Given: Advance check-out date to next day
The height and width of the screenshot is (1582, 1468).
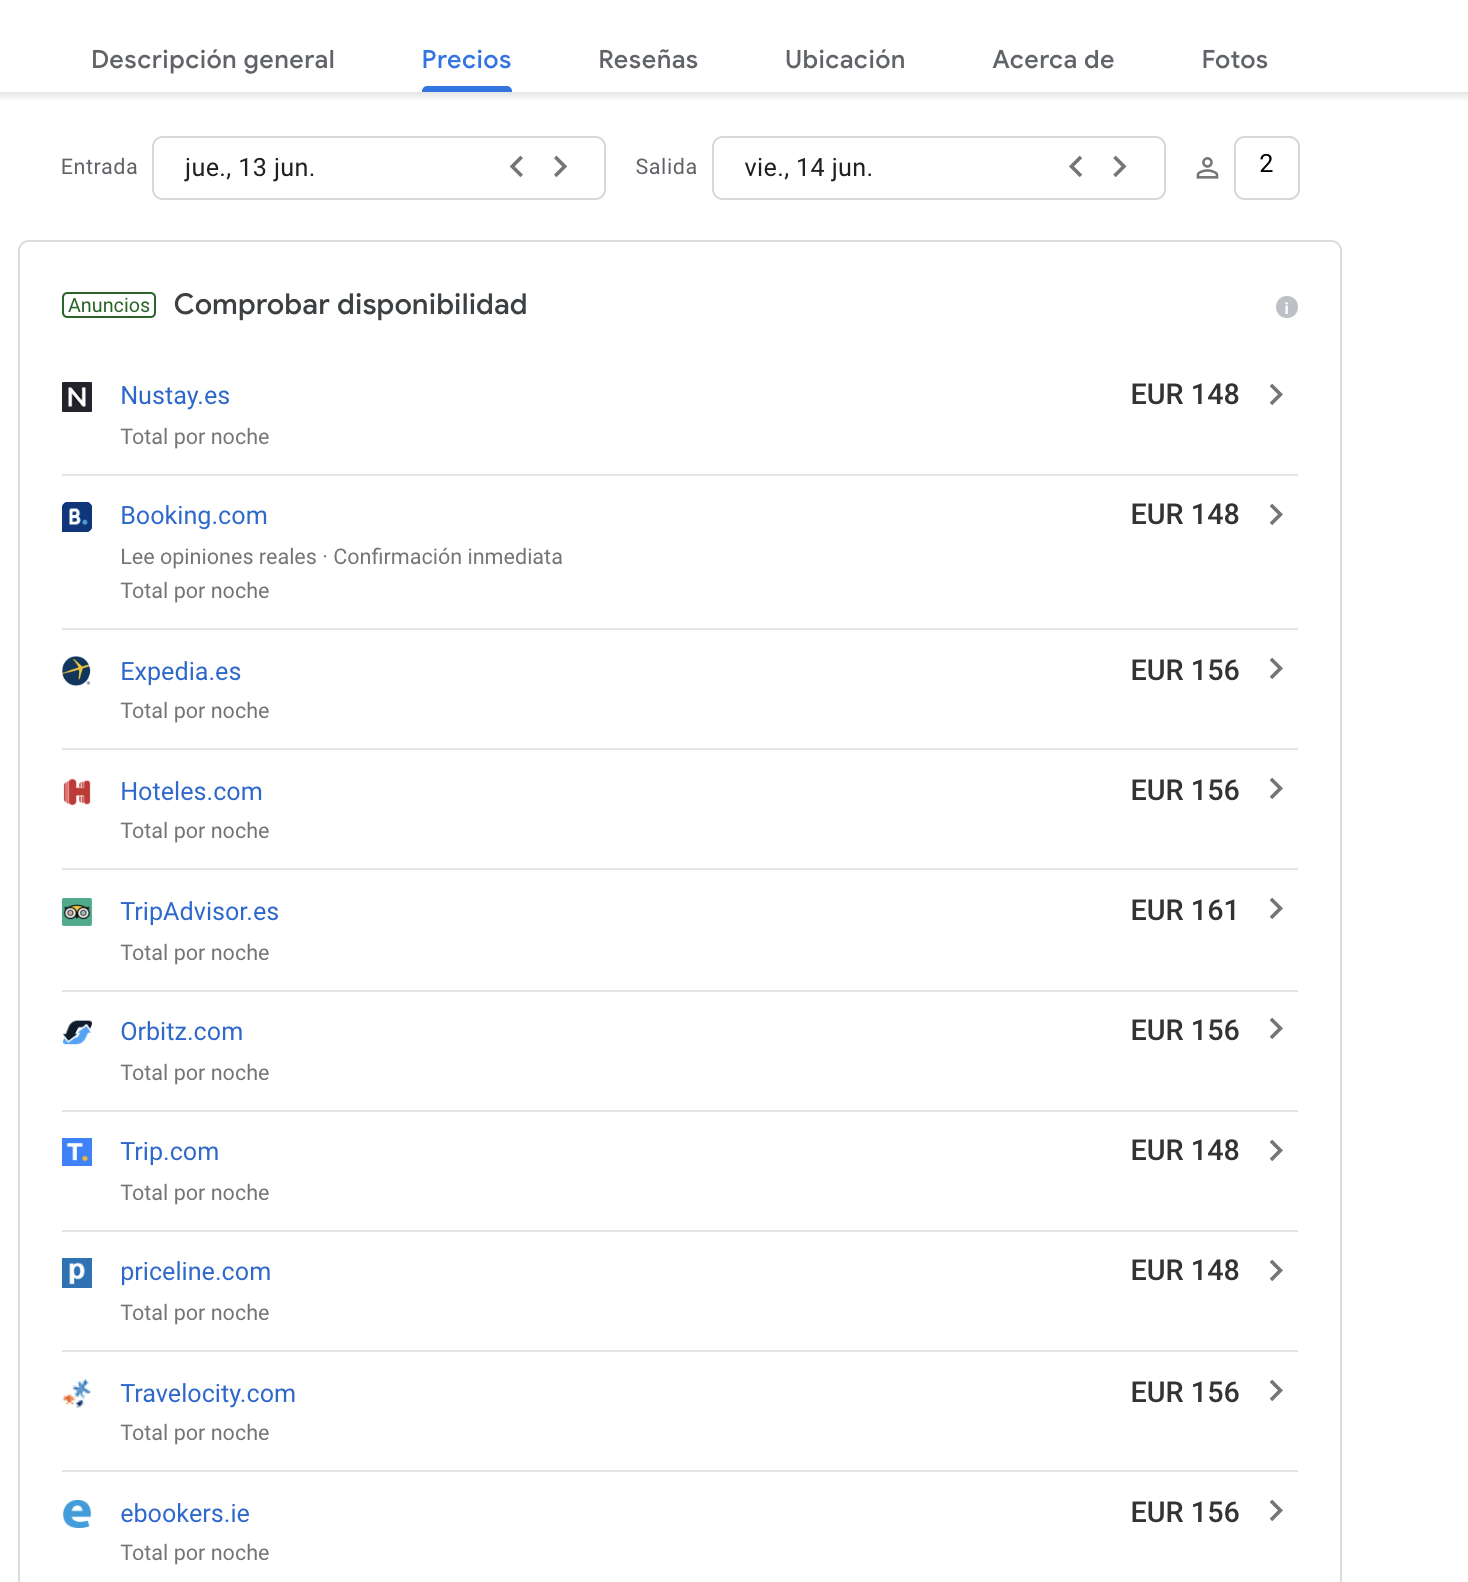Looking at the screenshot, I should pyautogui.click(x=1120, y=167).
